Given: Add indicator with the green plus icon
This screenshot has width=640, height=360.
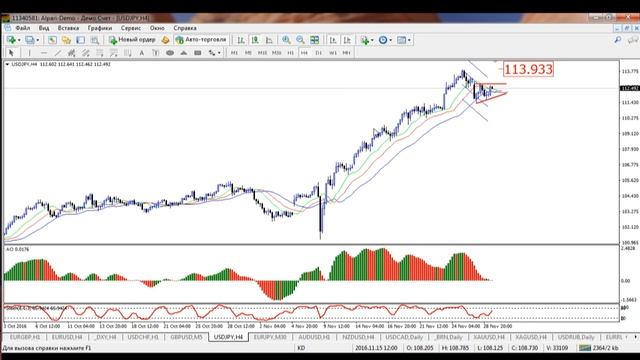Looking at the screenshot, I should tap(364, 40).
